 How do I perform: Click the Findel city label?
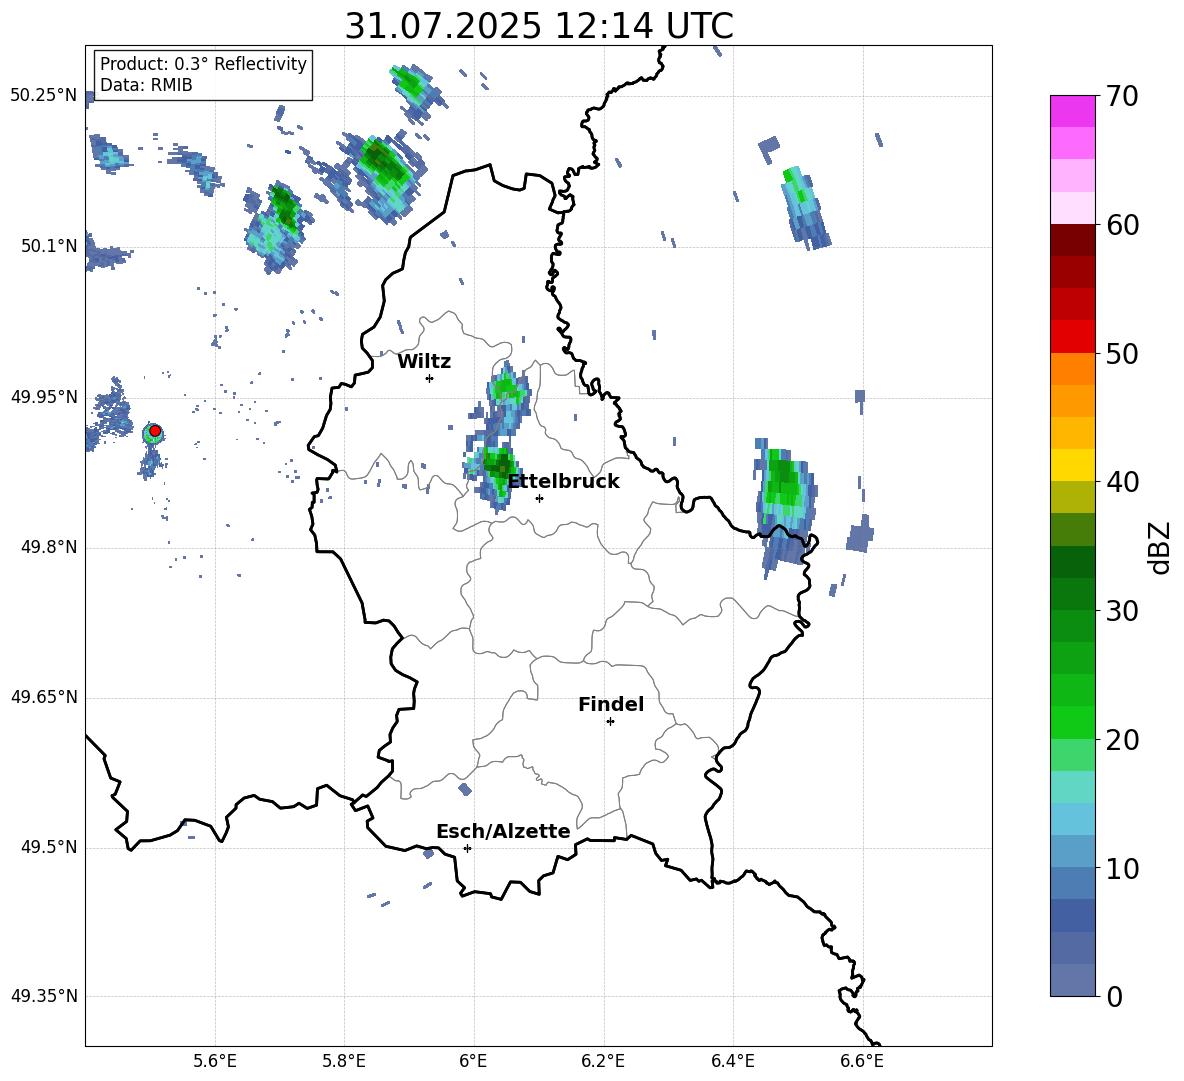[x=611, y=704]
